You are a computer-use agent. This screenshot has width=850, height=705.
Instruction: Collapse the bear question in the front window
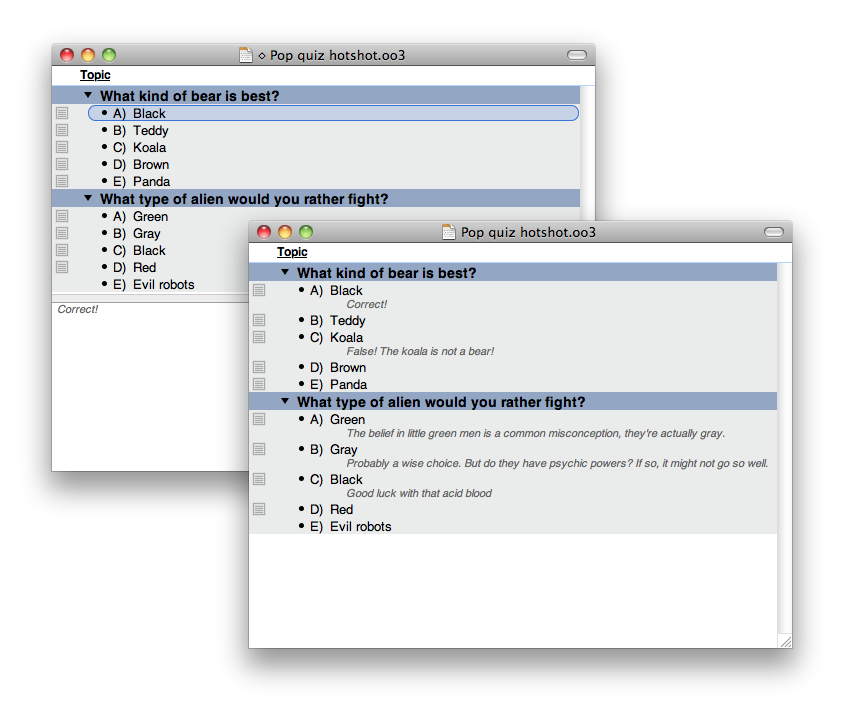285,273
